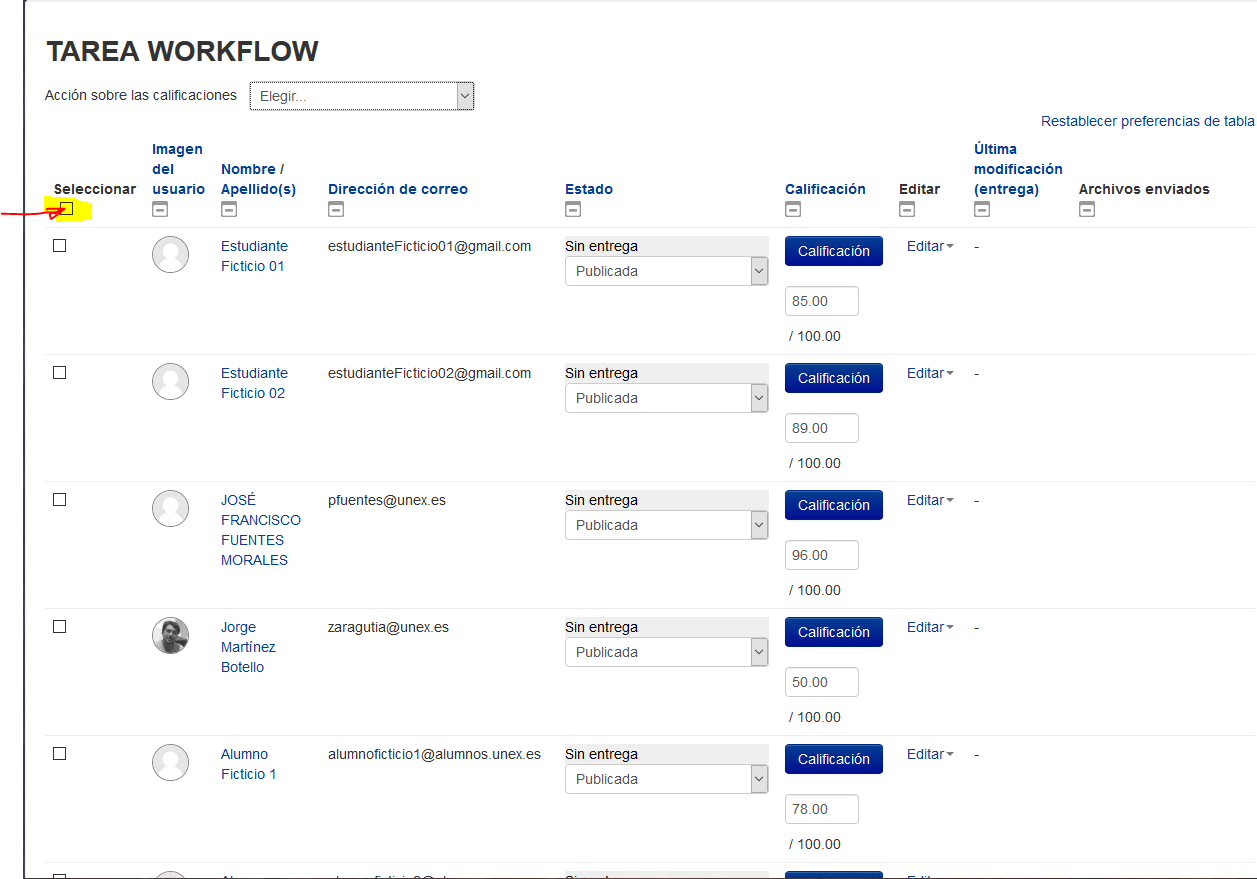Collapse the Imagen del usuario column
Image resolution: width=1257 pixels, height=879 pixels.
pos(160,210)
